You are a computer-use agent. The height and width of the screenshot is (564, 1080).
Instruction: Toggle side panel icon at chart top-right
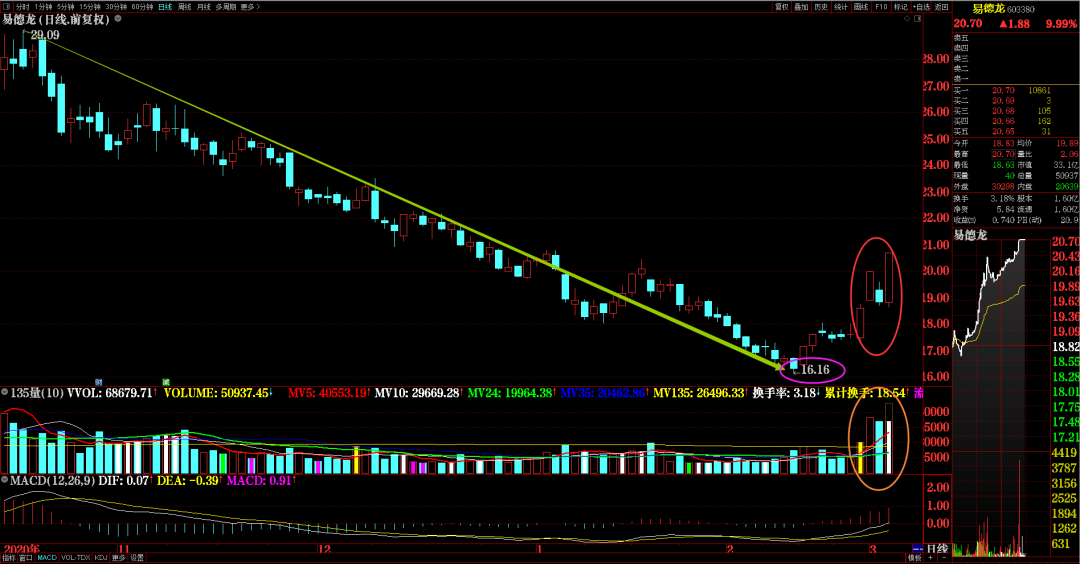tap(917, 19)
